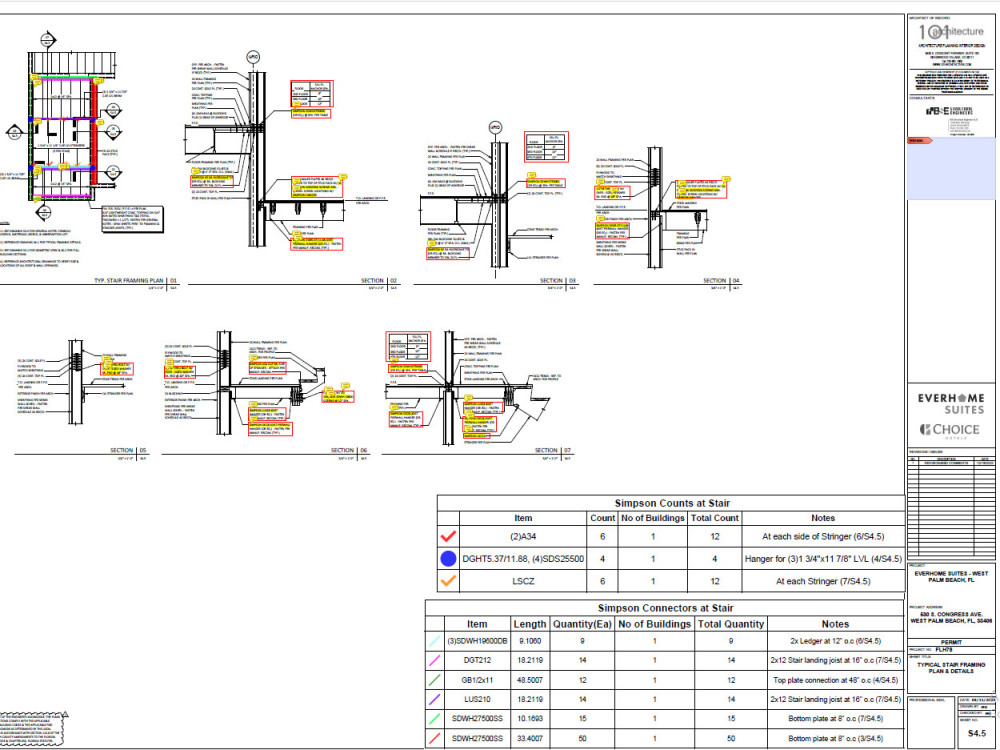Click the section callout bubble atop the stair plan
This screenshot has height=750, width=1000.
(47, 40)
